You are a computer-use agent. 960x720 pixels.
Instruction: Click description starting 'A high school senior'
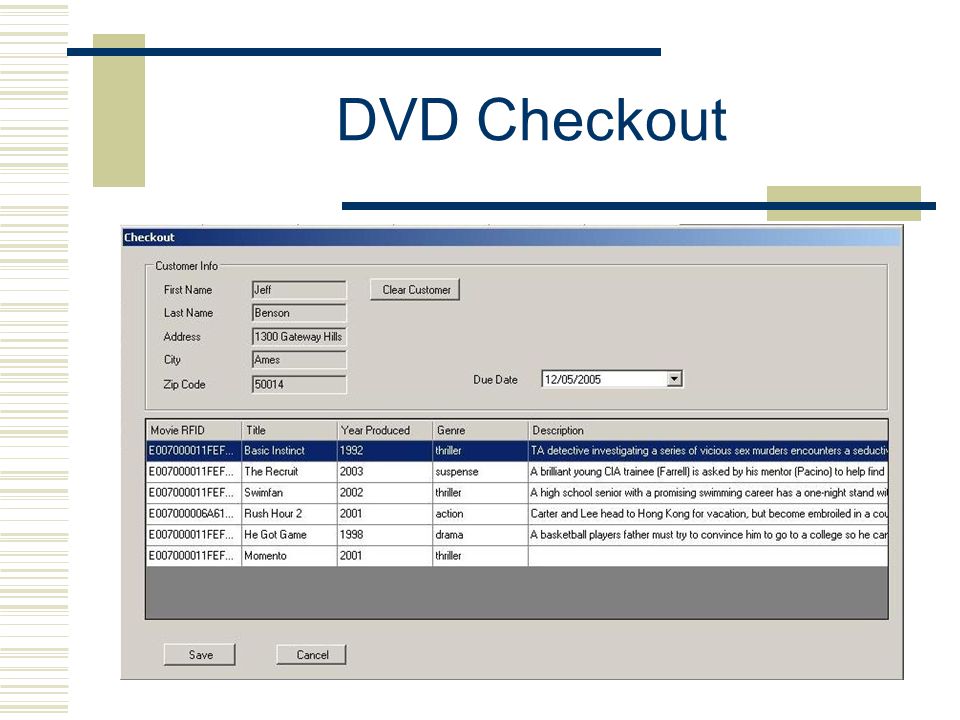[708, 493]
